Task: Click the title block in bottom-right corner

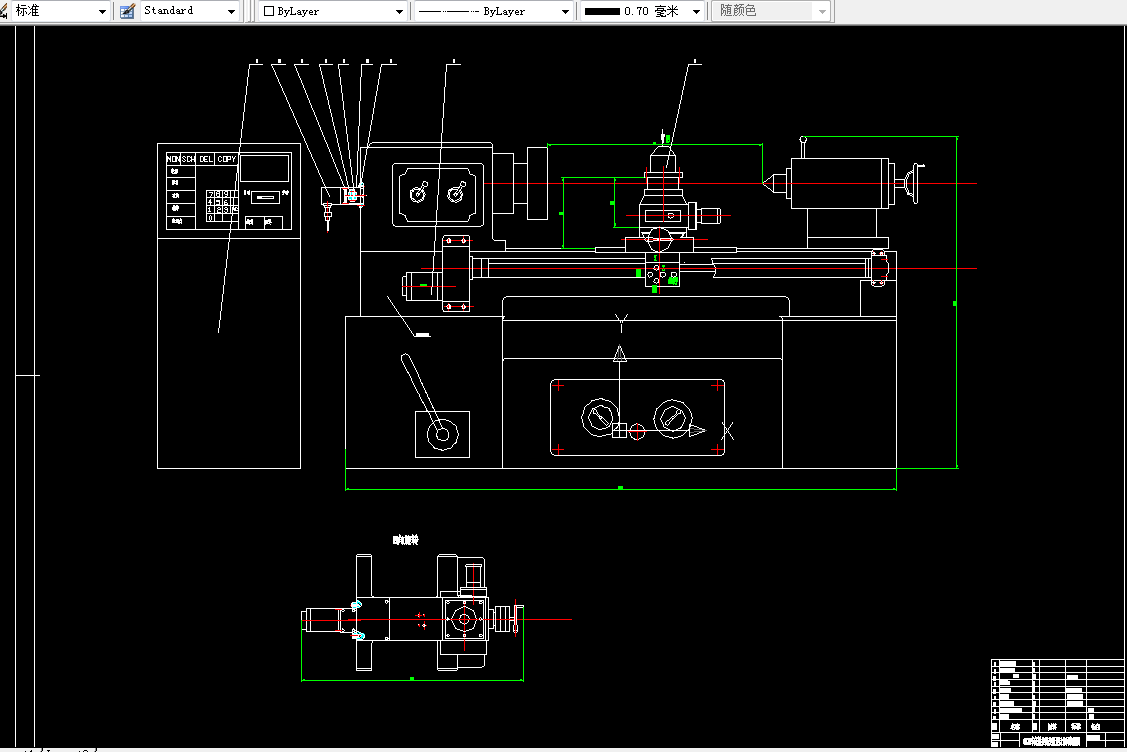Action: (1058, 703)
